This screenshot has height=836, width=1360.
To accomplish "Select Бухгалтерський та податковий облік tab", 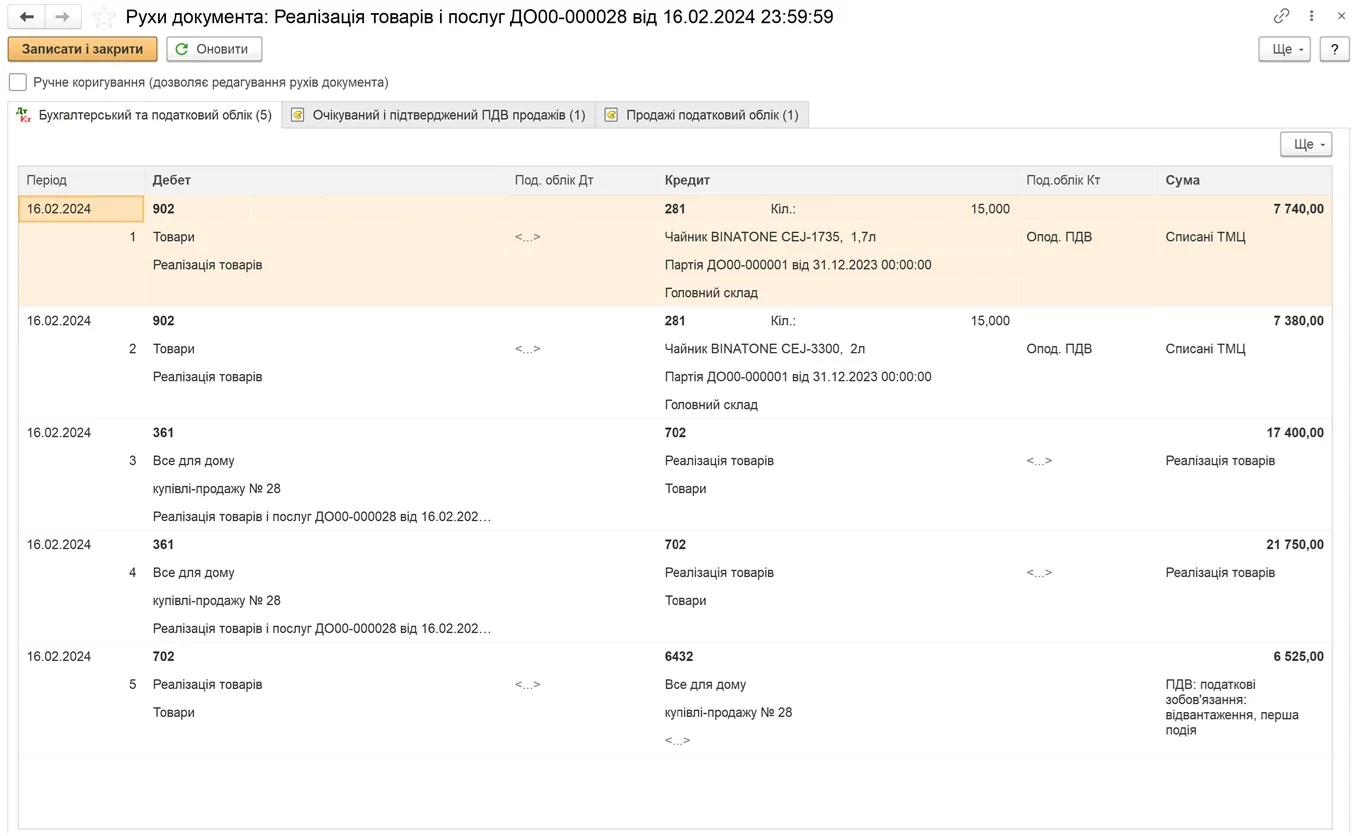I will [x=145, y=115].
